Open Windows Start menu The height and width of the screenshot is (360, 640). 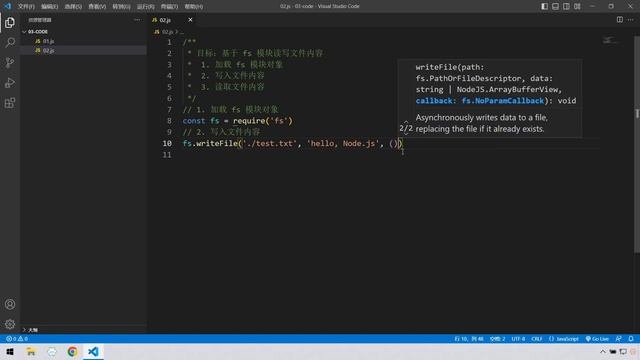10,351
